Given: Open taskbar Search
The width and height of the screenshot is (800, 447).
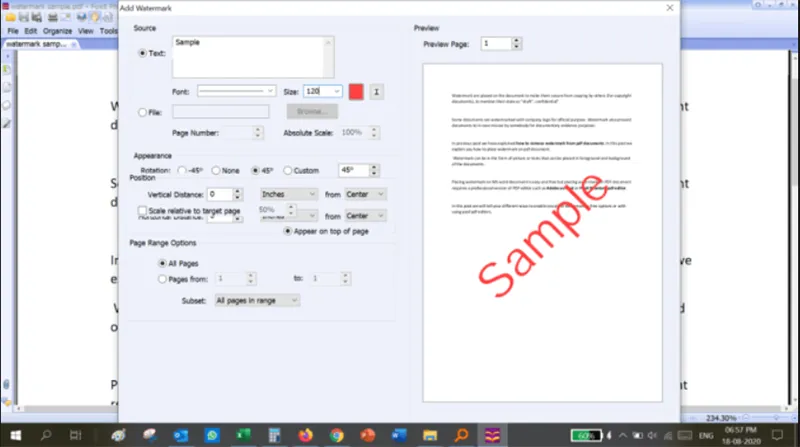Looking at the screenshot, I should (46, 435).
